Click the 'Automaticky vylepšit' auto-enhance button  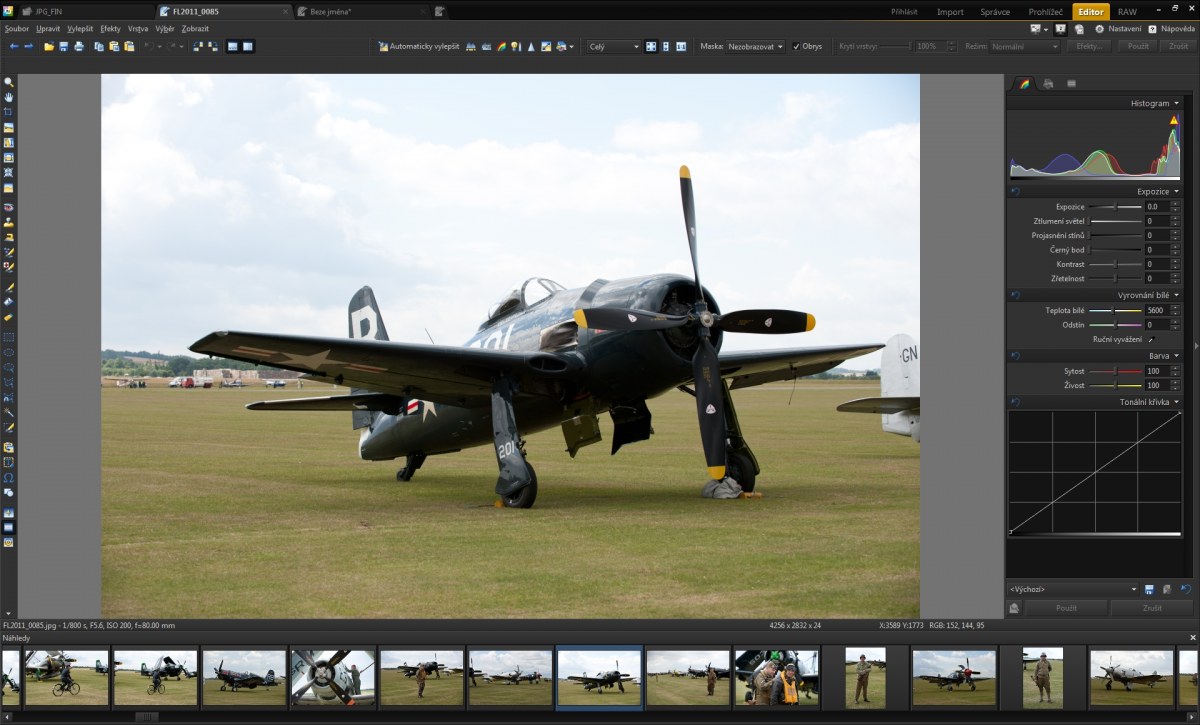point(418,47)
